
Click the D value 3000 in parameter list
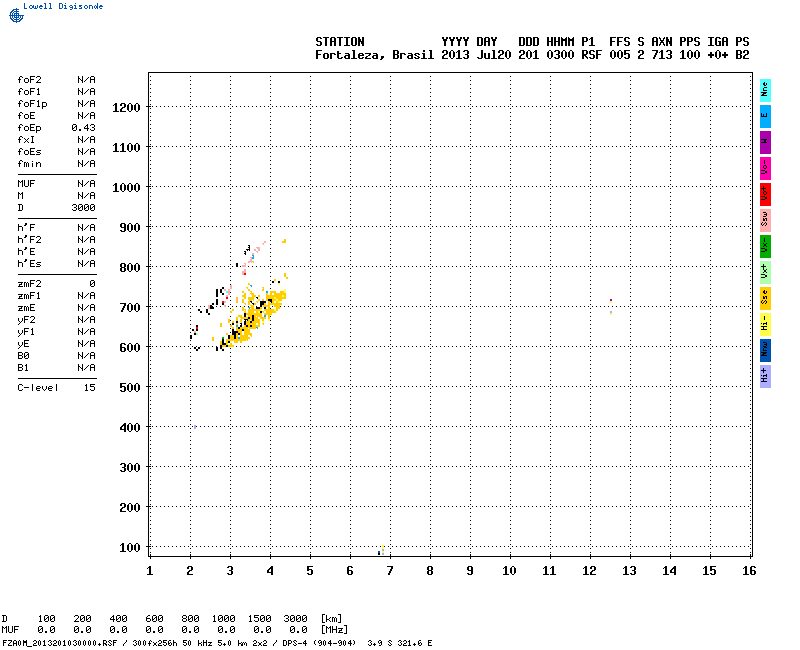[83, 208]
